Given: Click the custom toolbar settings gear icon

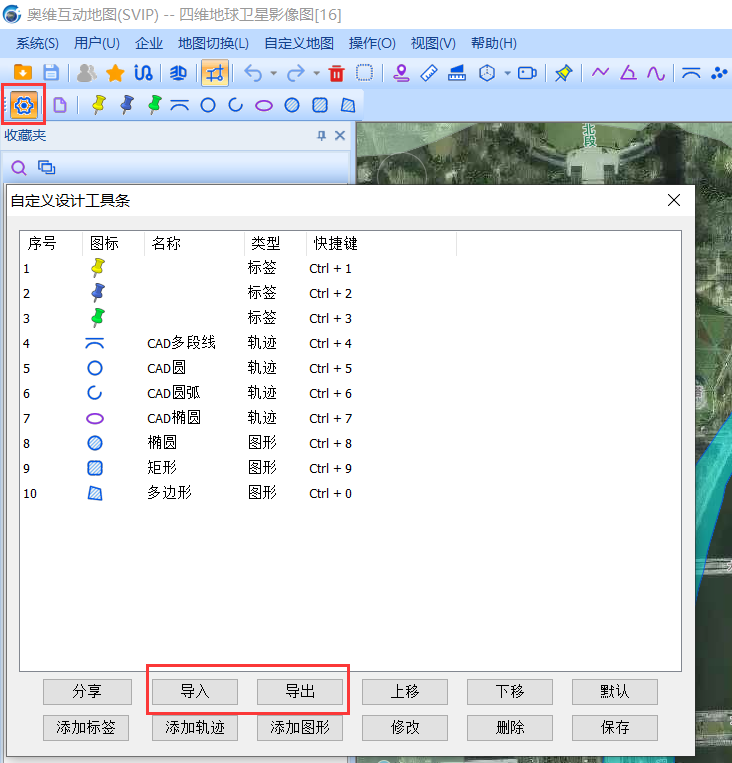Looking at the screenshot, I should pyautogui.click(x=25, y=104).
